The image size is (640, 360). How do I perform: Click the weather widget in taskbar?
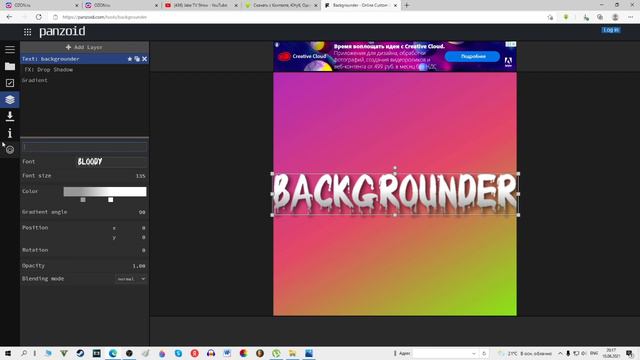525,353
